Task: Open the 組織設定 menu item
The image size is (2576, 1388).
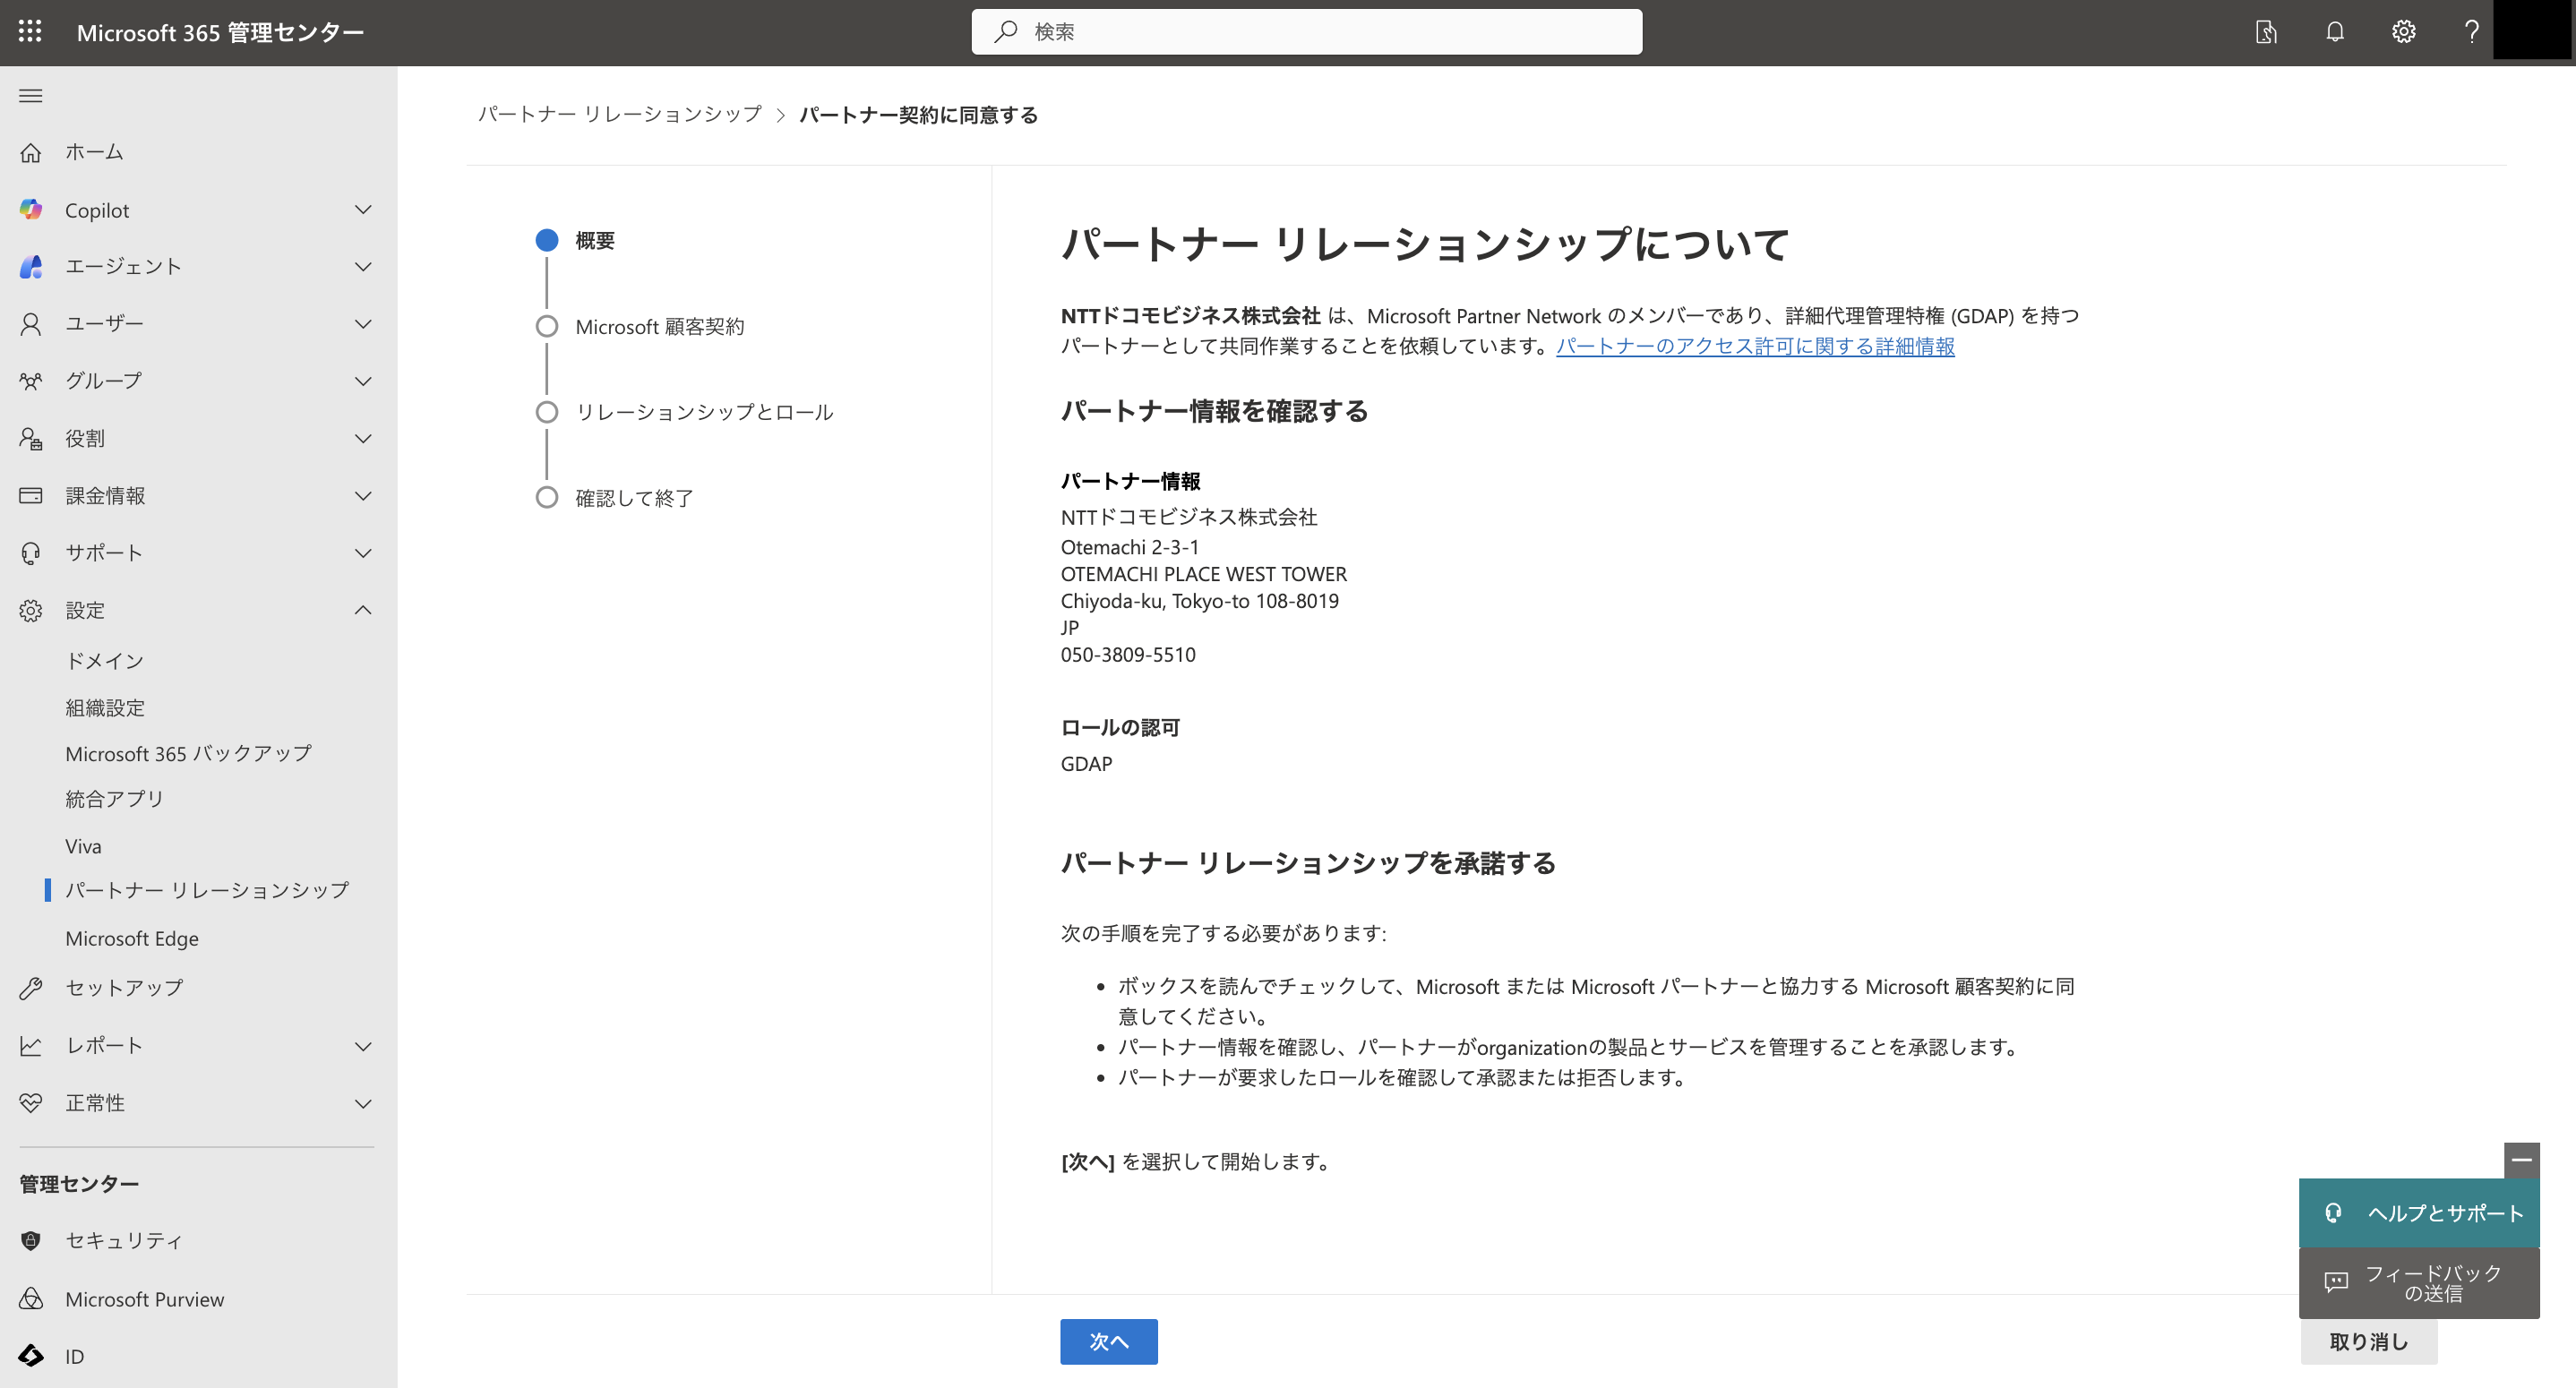Action: tap(105, 708)
